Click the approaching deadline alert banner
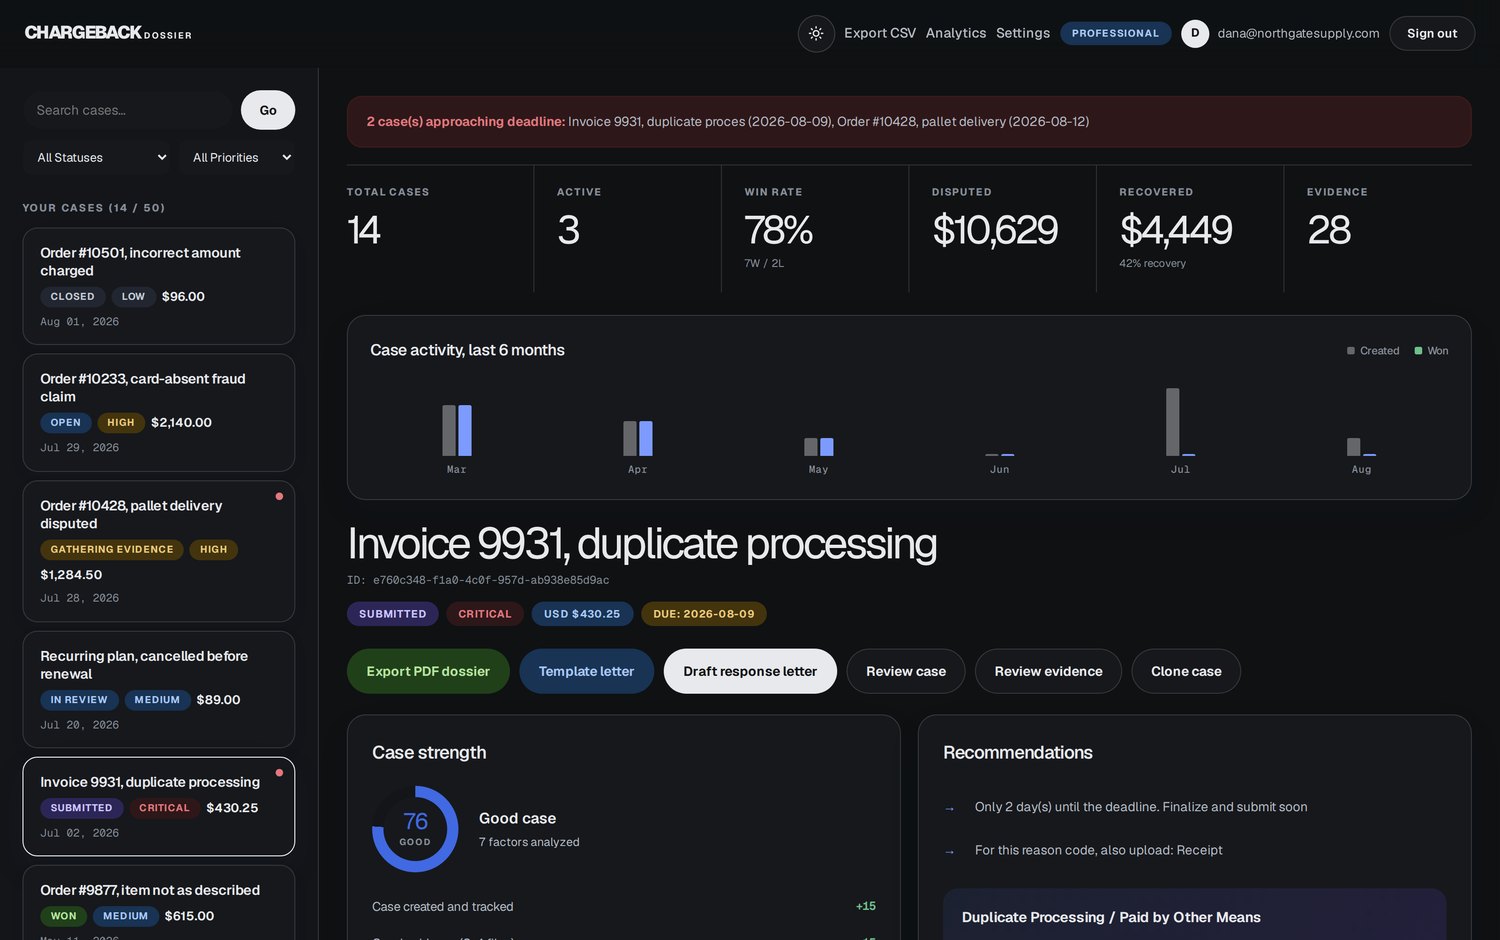The width and height of the screenshot is (1500, 940). tap(909, 122)
